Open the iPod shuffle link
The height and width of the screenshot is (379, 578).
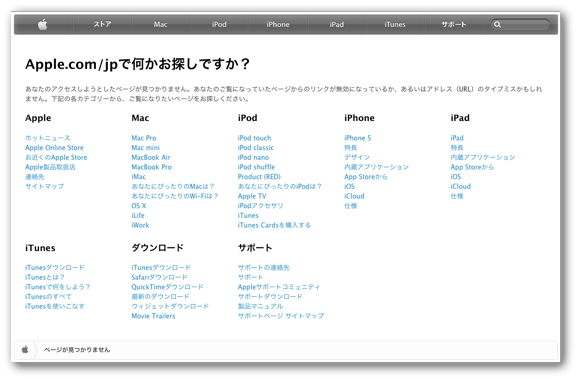pos(256,167)
